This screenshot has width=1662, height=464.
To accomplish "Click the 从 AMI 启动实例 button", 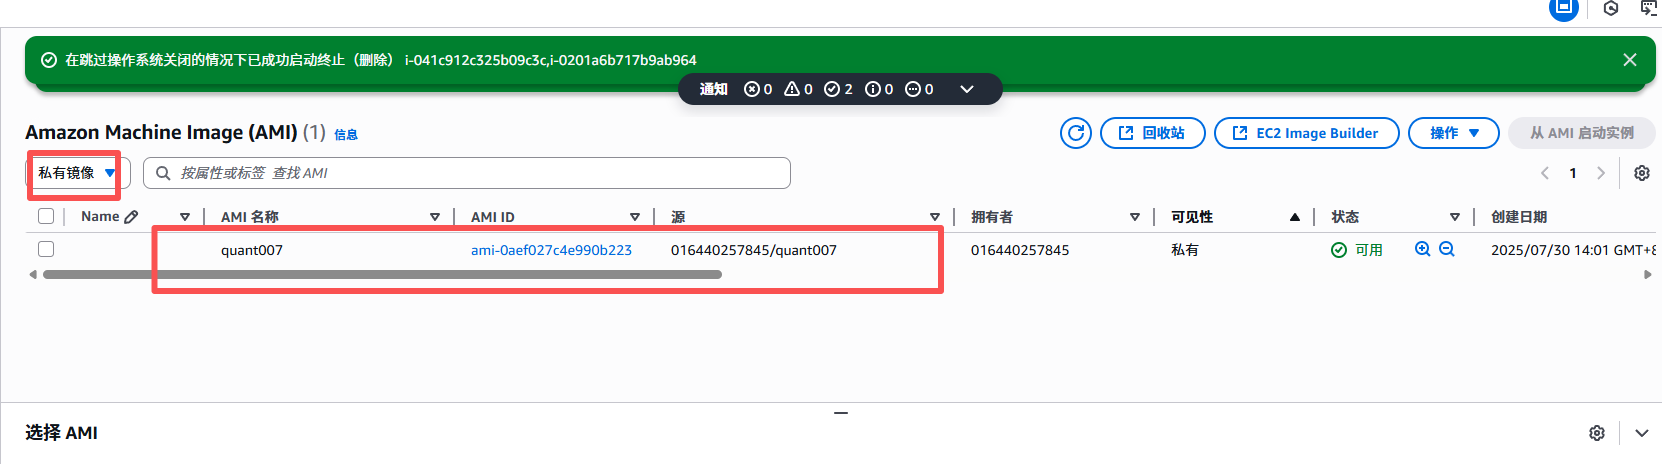I will 1582,133.
